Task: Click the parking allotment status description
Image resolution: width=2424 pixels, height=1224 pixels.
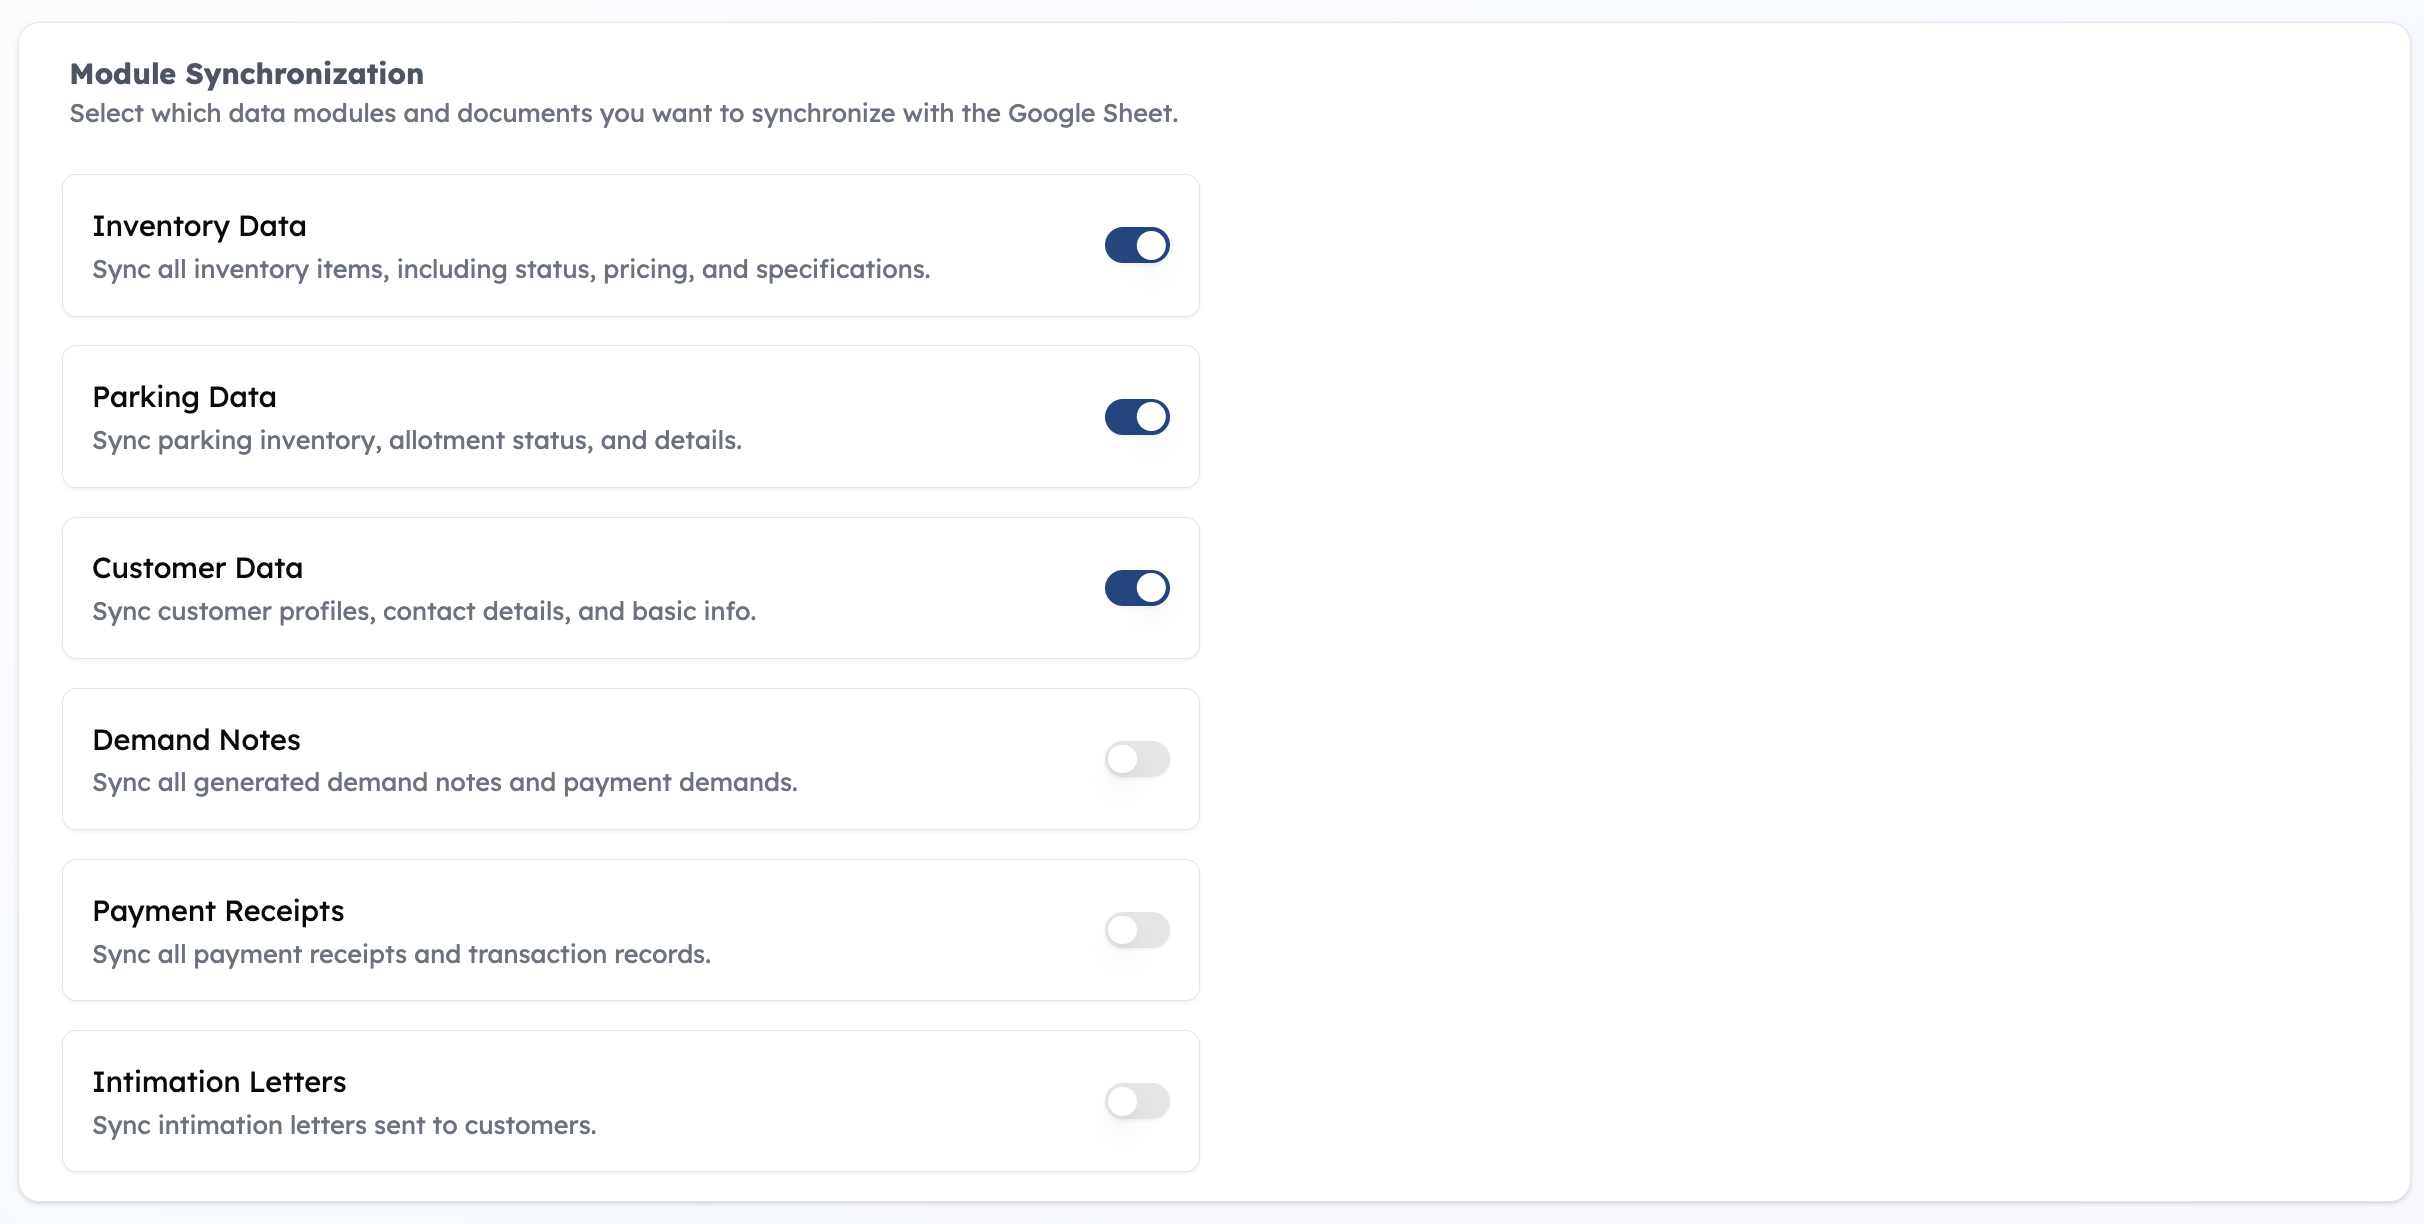Action: click(x=417, y=441)
